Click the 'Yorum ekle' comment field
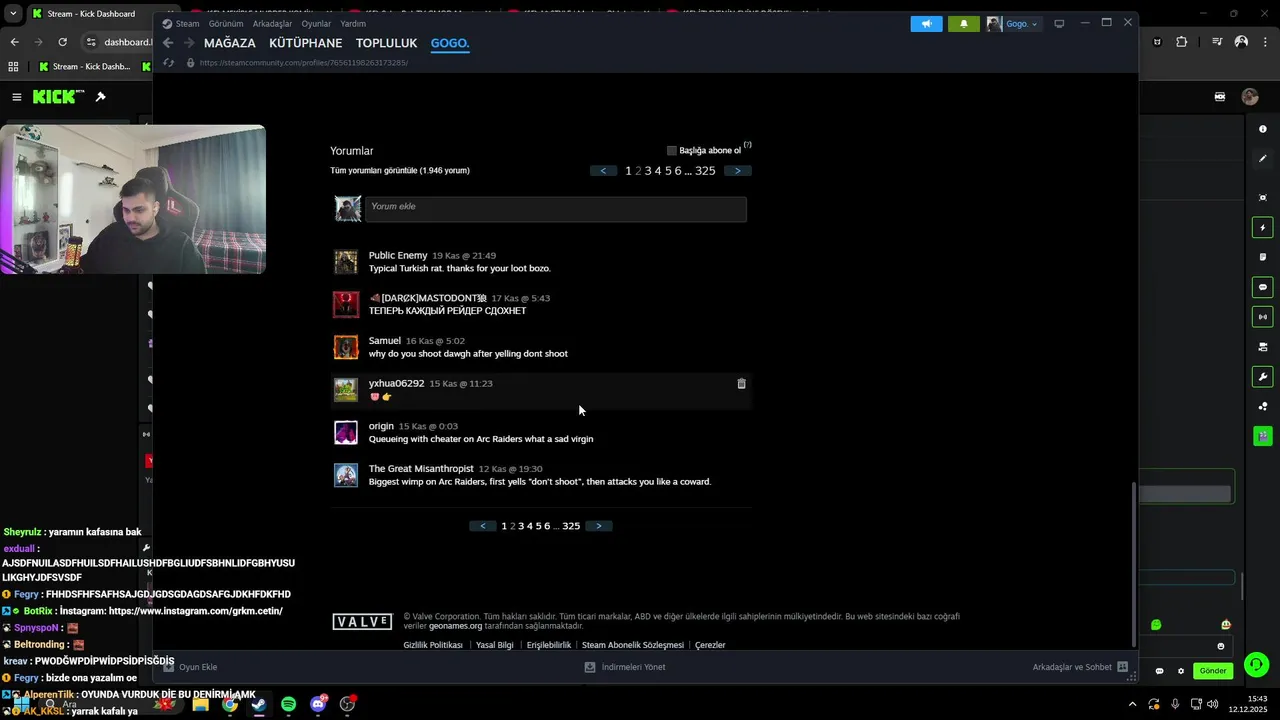This screenshot has height=720, width=1280. (x=556, y=208)
